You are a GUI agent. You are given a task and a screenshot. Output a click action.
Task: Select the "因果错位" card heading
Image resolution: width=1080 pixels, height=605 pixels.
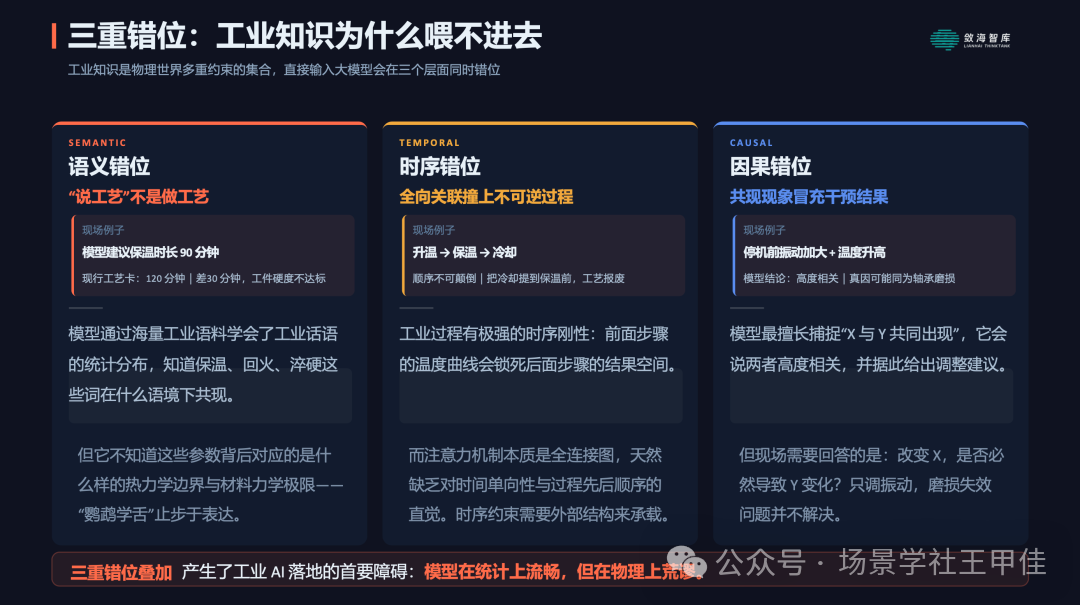(x=770, y=166)
